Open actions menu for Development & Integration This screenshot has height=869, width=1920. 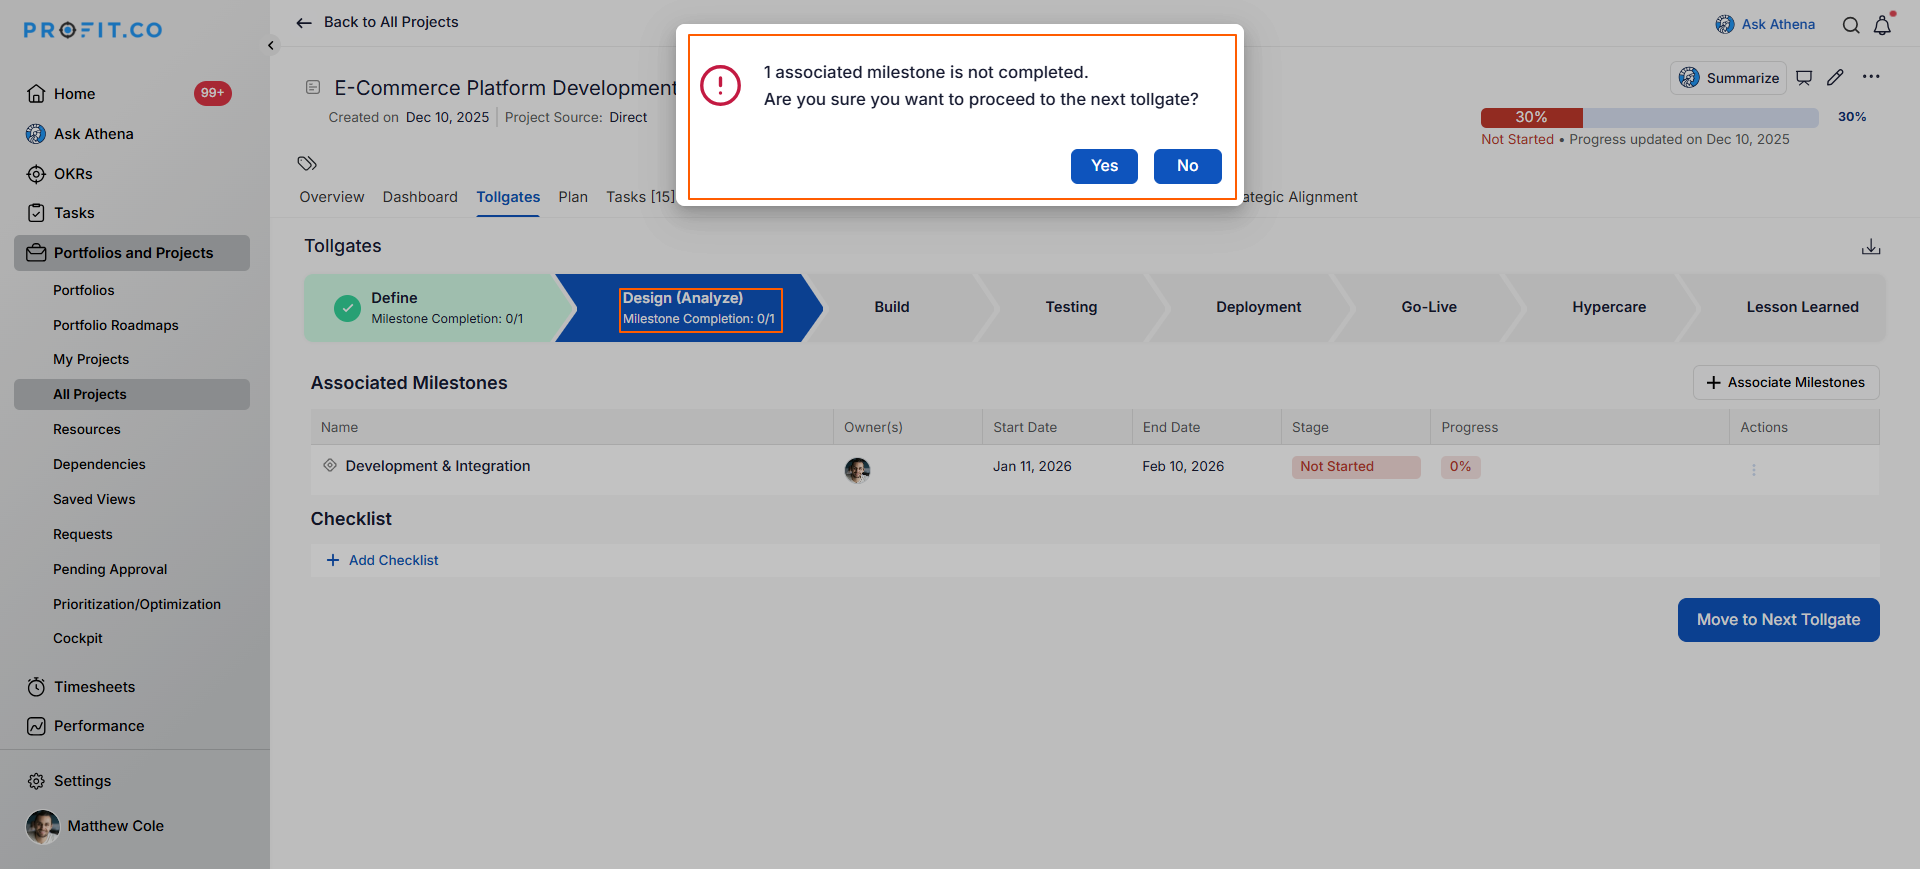(1754, 470)
